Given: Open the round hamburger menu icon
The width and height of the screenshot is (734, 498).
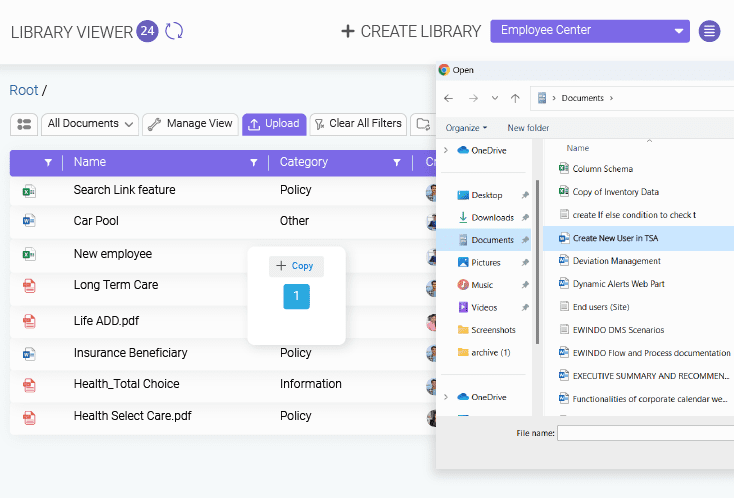Looking at the screenshot, I should point(709,31).
